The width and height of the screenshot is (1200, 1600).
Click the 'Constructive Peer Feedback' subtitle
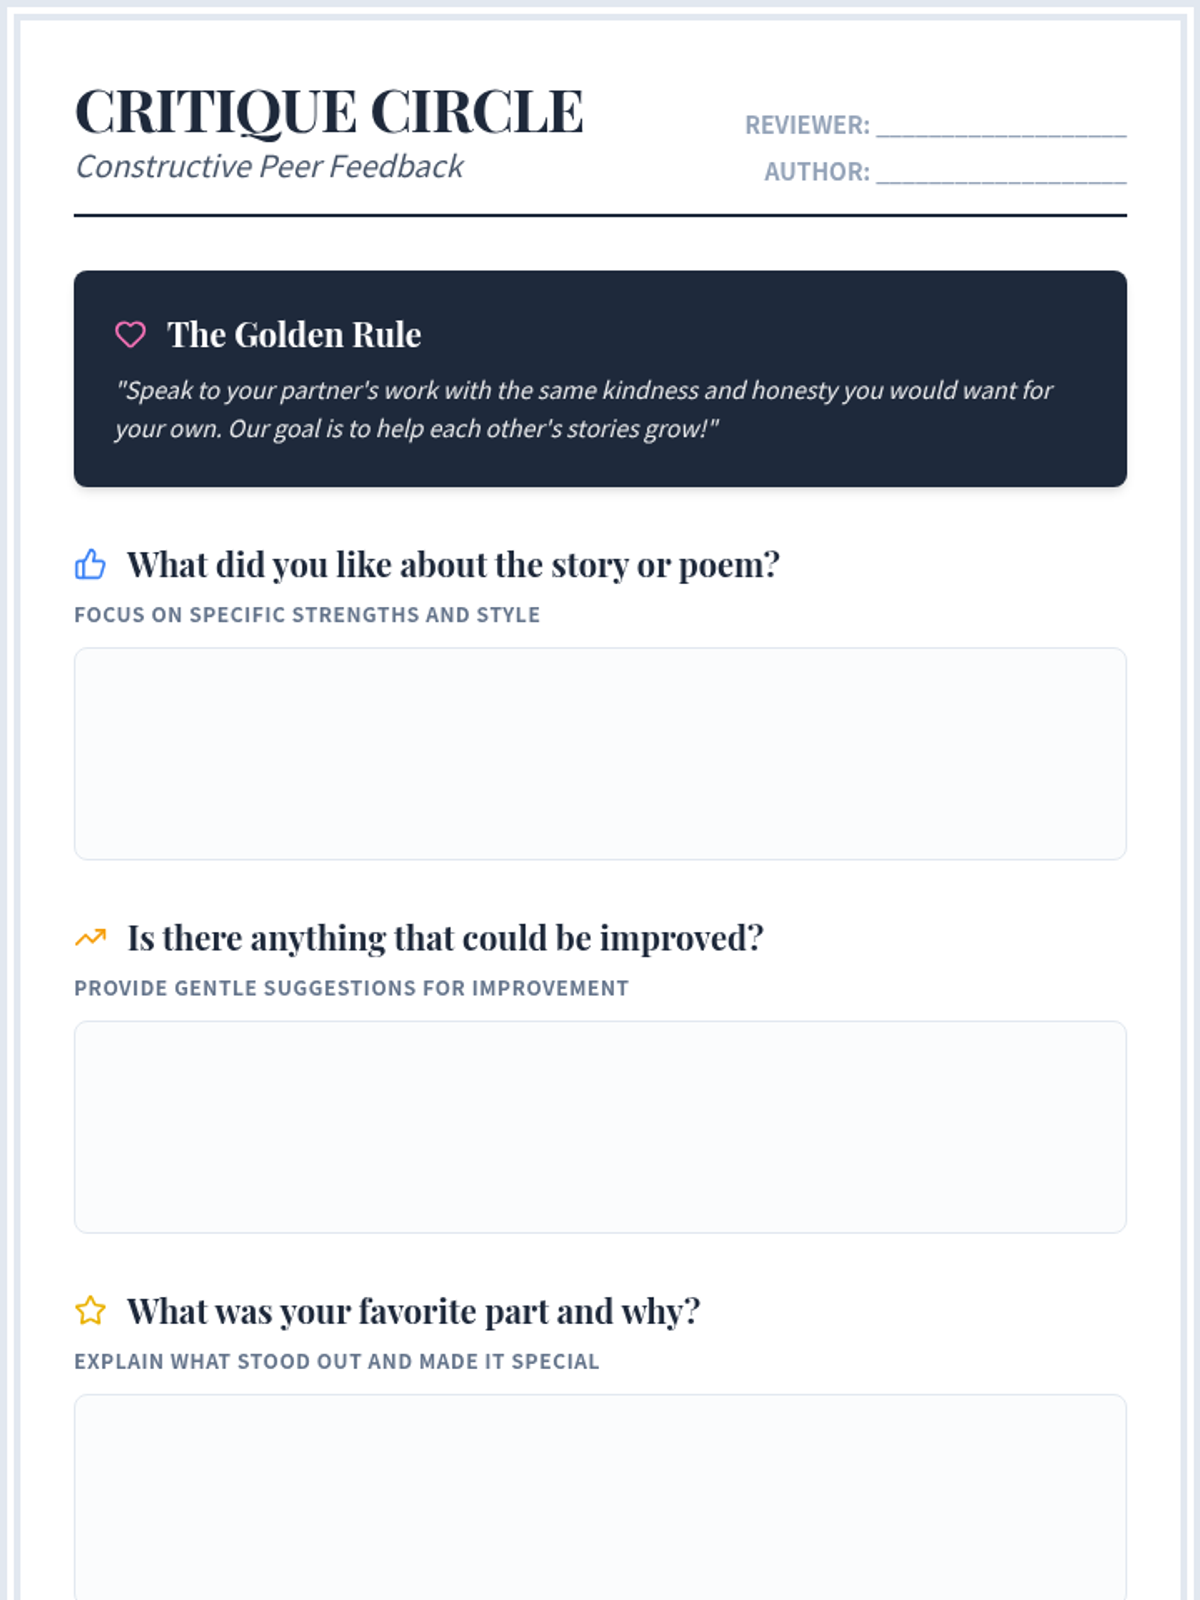coord(269,166)
